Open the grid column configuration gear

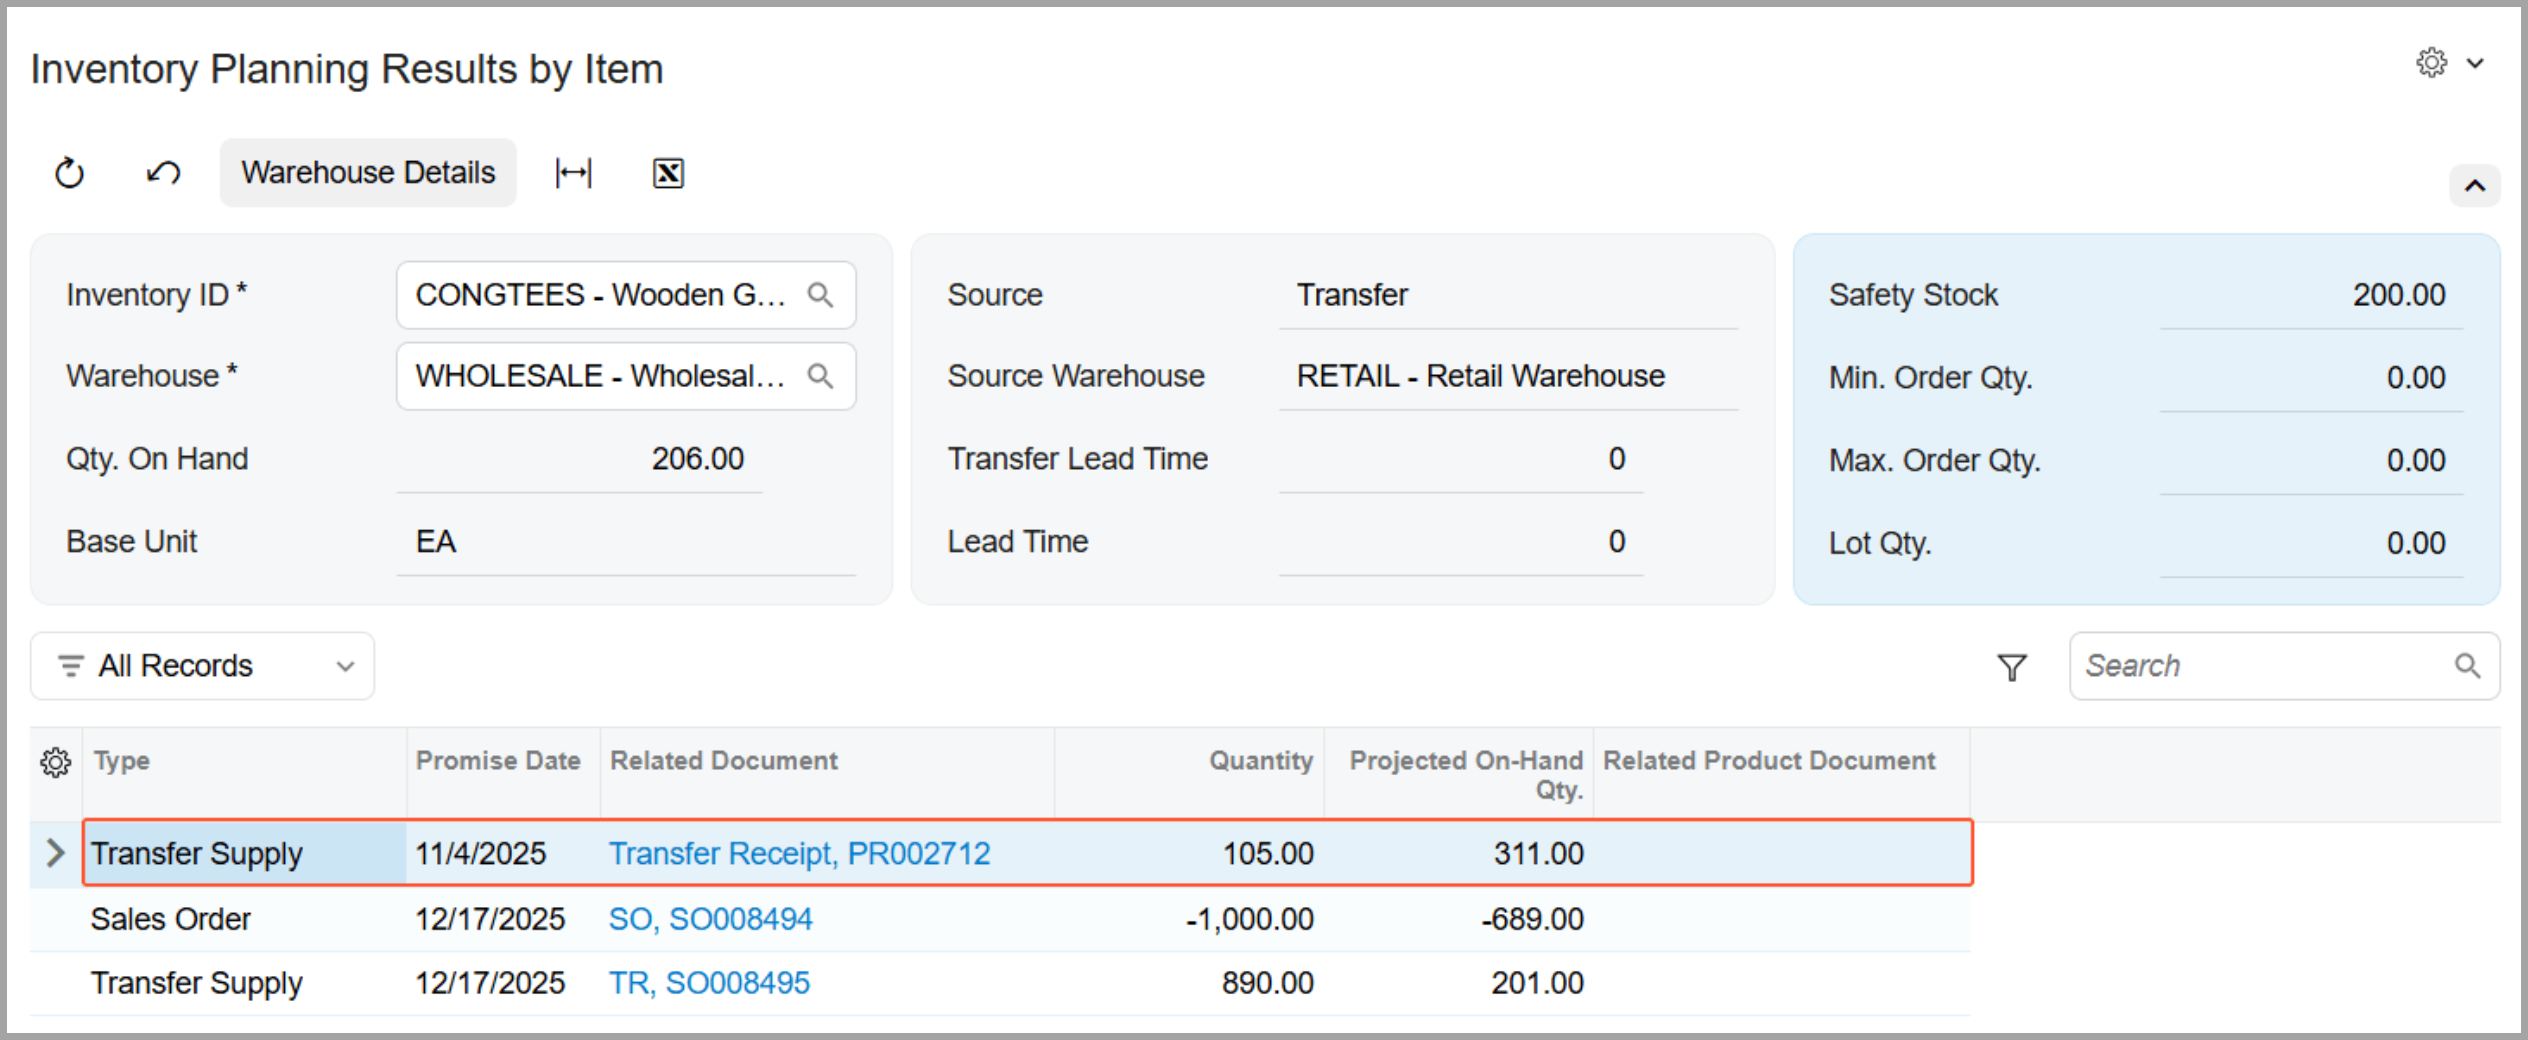pyautogui.click(x=56, y=762)
